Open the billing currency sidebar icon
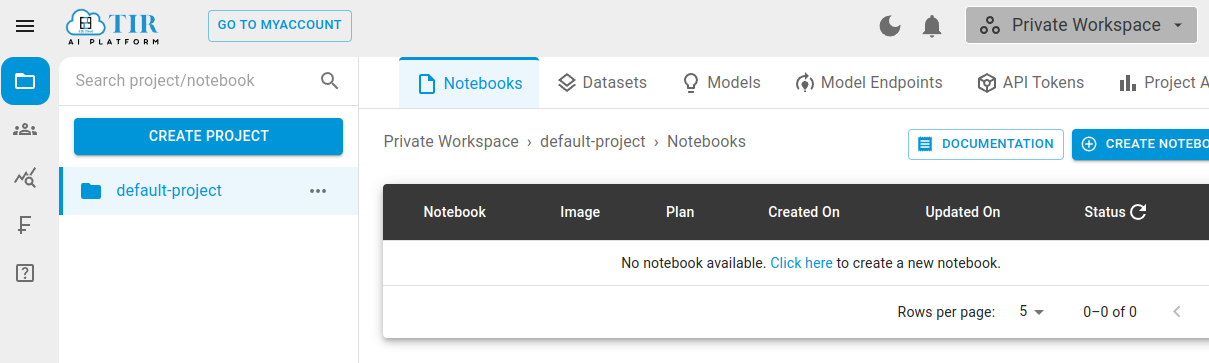 click(26, 225)
